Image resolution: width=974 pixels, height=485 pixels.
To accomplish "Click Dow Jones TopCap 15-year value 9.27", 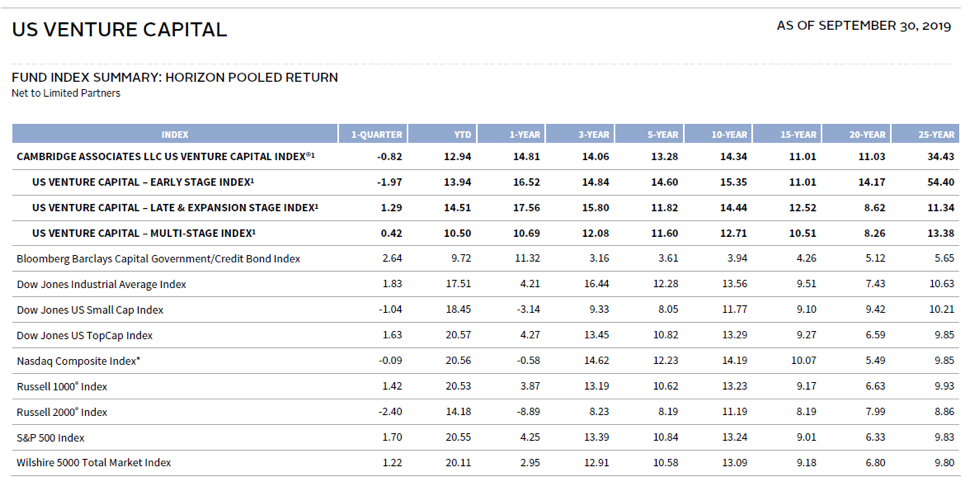I will pyautogui.click(x=806, y=335).
